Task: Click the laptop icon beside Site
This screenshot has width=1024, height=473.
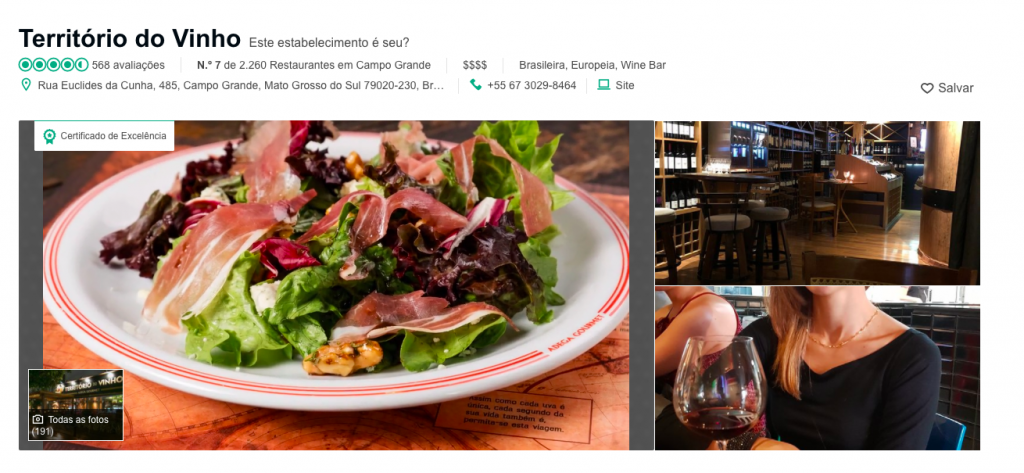Action: [x=603, y=85]
